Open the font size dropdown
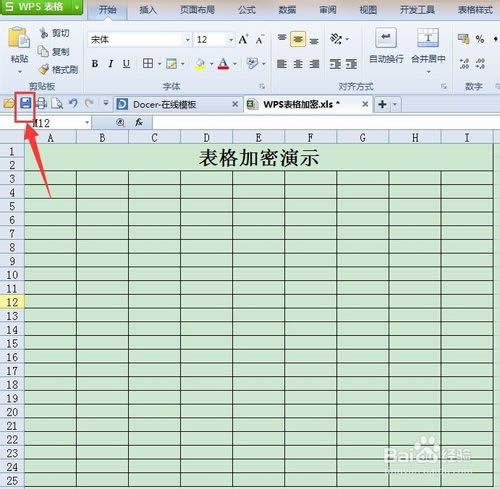The image size is (500, 489). click(x=231, y=40)
